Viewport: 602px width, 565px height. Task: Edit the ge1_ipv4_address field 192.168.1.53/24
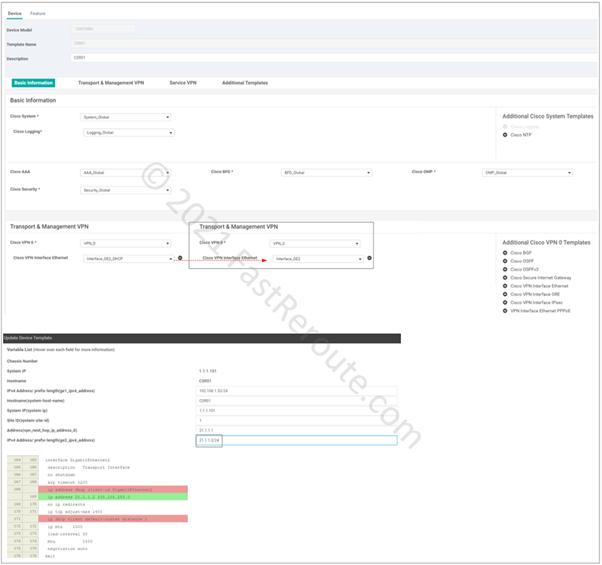296,391
